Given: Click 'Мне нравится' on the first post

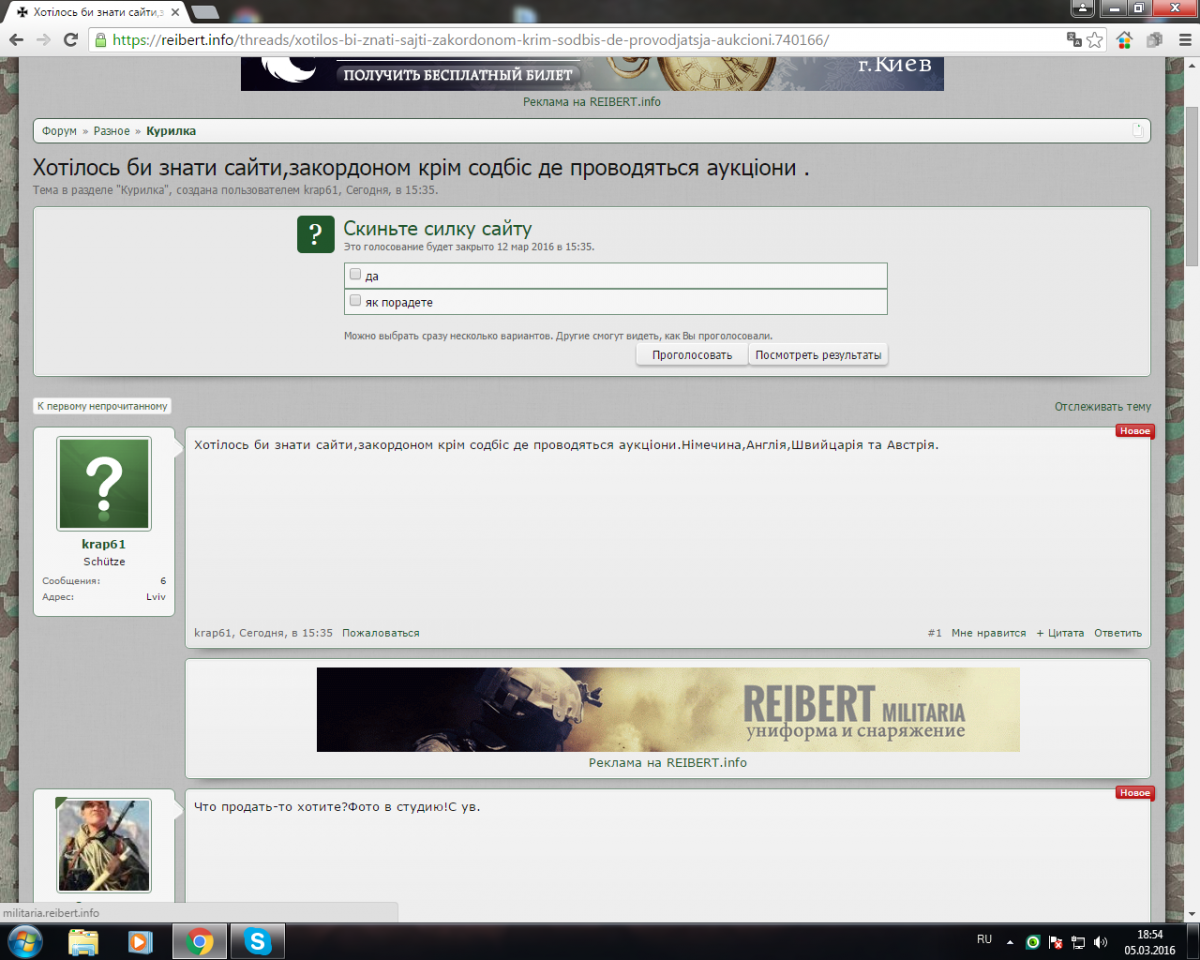Looking at the screenshot, I should point(989,633).
